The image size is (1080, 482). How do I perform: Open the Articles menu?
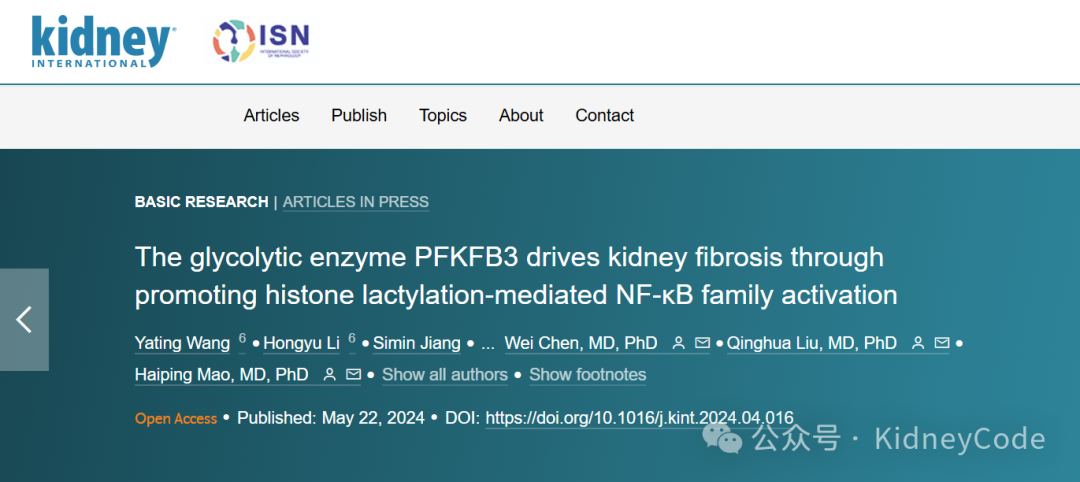tap(271, 116)
